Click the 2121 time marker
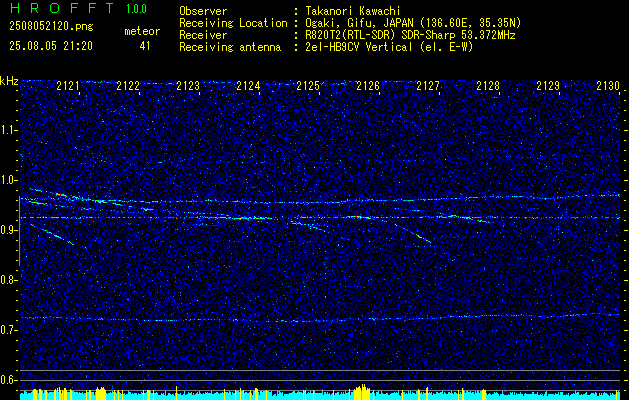 68,86
